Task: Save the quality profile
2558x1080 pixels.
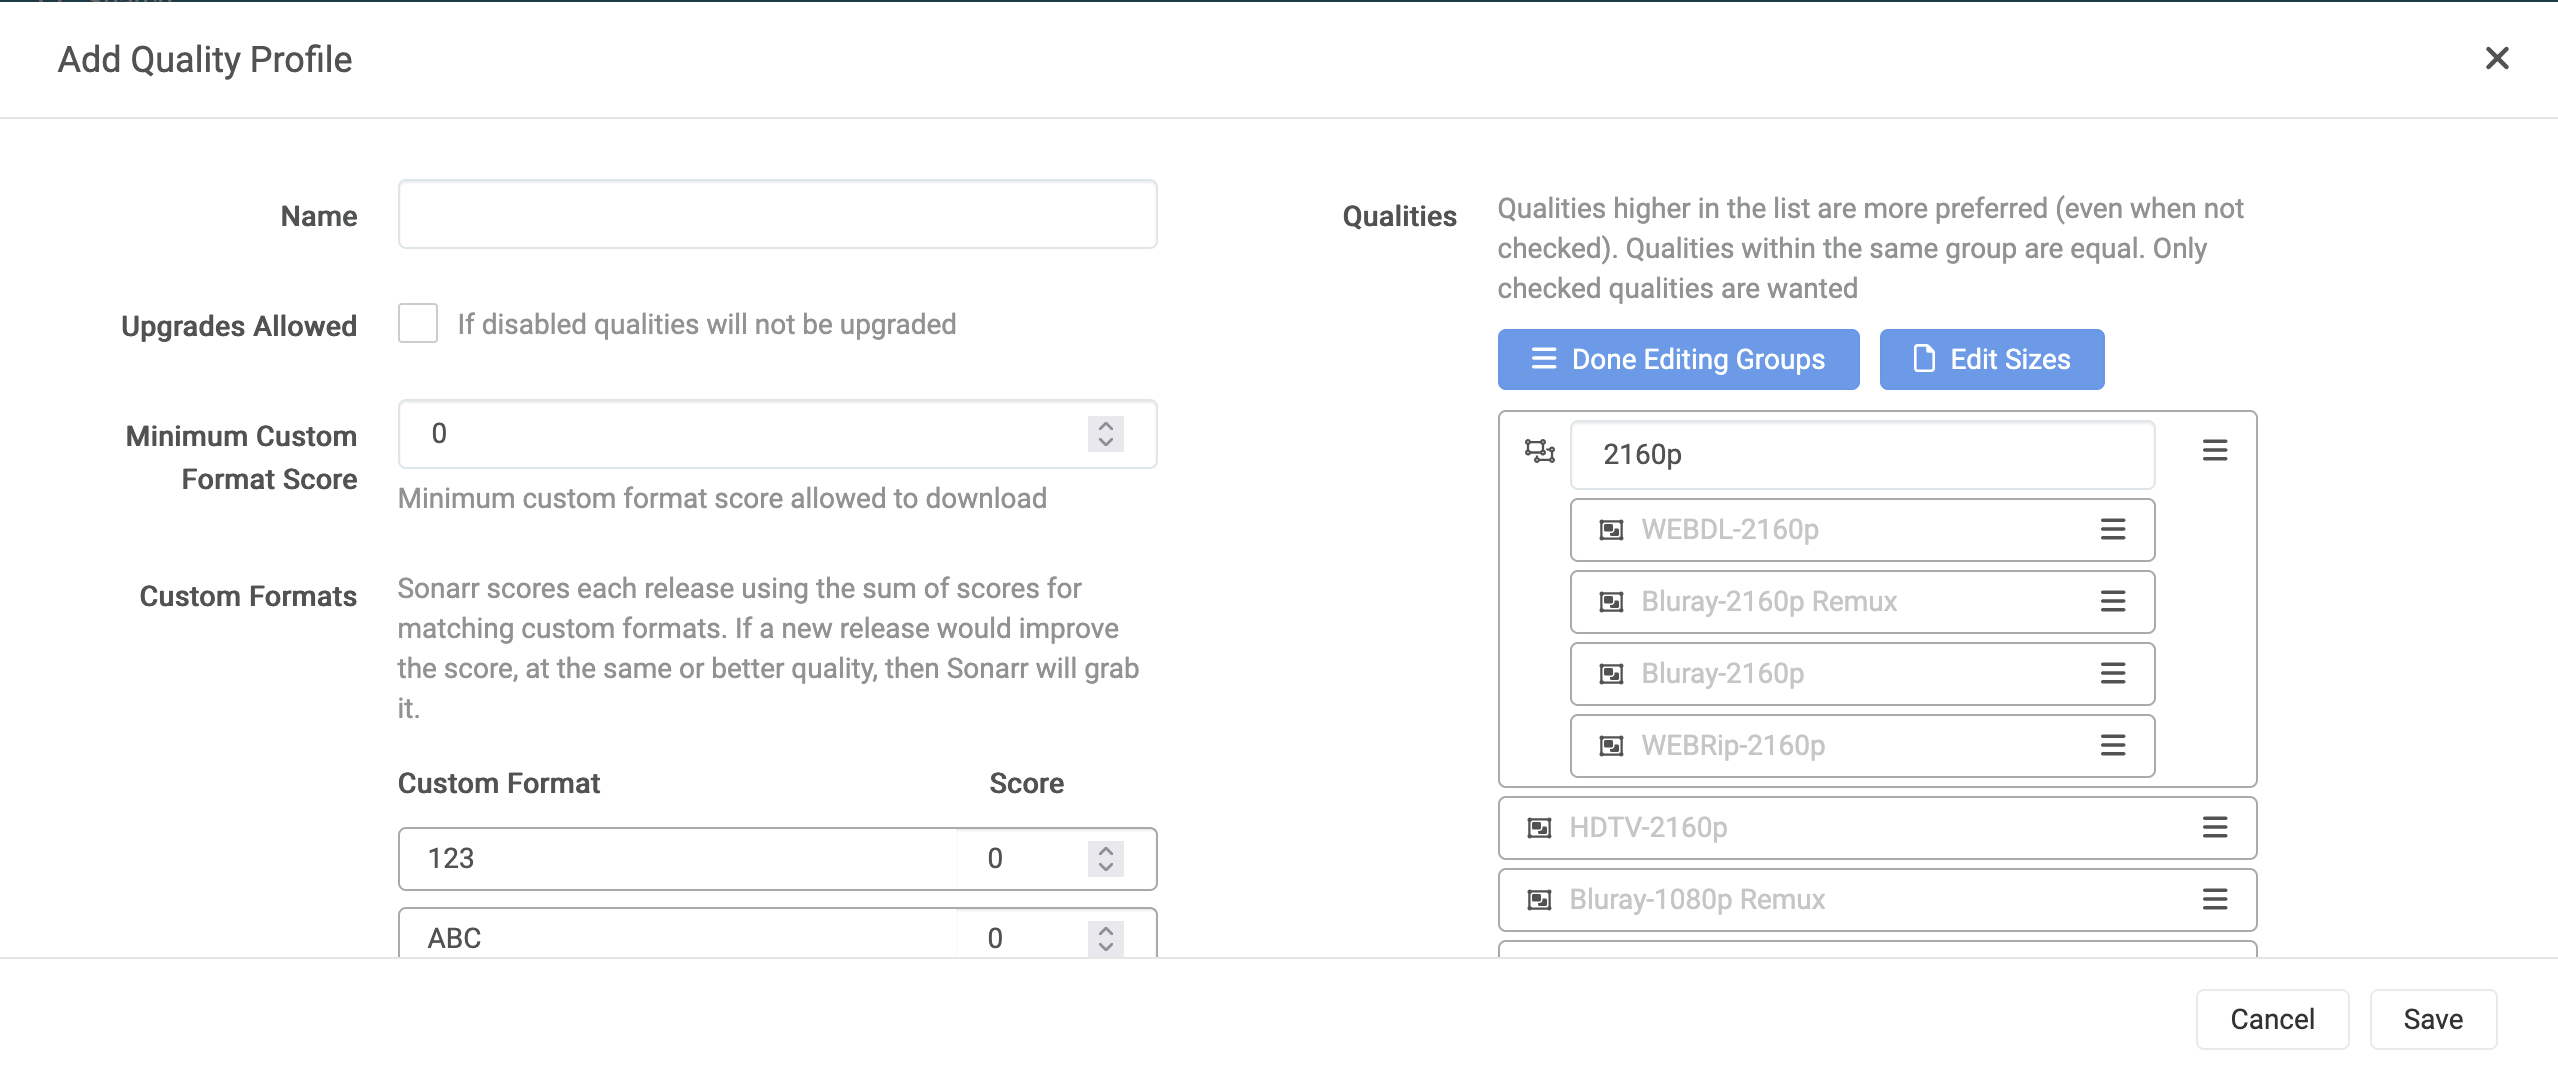Action: click(x=2432, y=1019)
